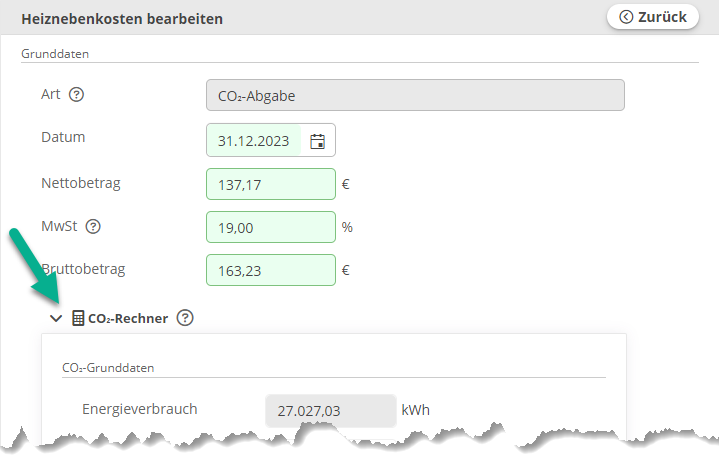This screenshot has height=455, width=719.
Task: Edit the MwSt percentage field 19,00
Action: [271, 227]
